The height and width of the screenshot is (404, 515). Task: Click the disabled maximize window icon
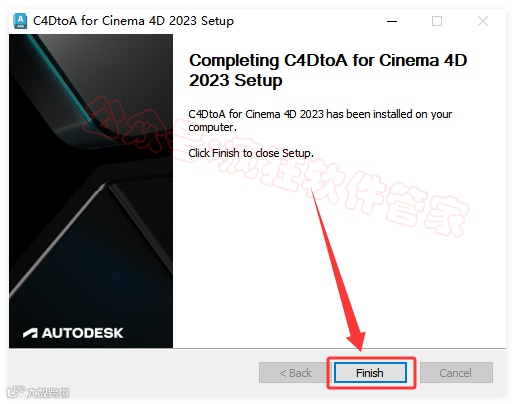[437, 21]
